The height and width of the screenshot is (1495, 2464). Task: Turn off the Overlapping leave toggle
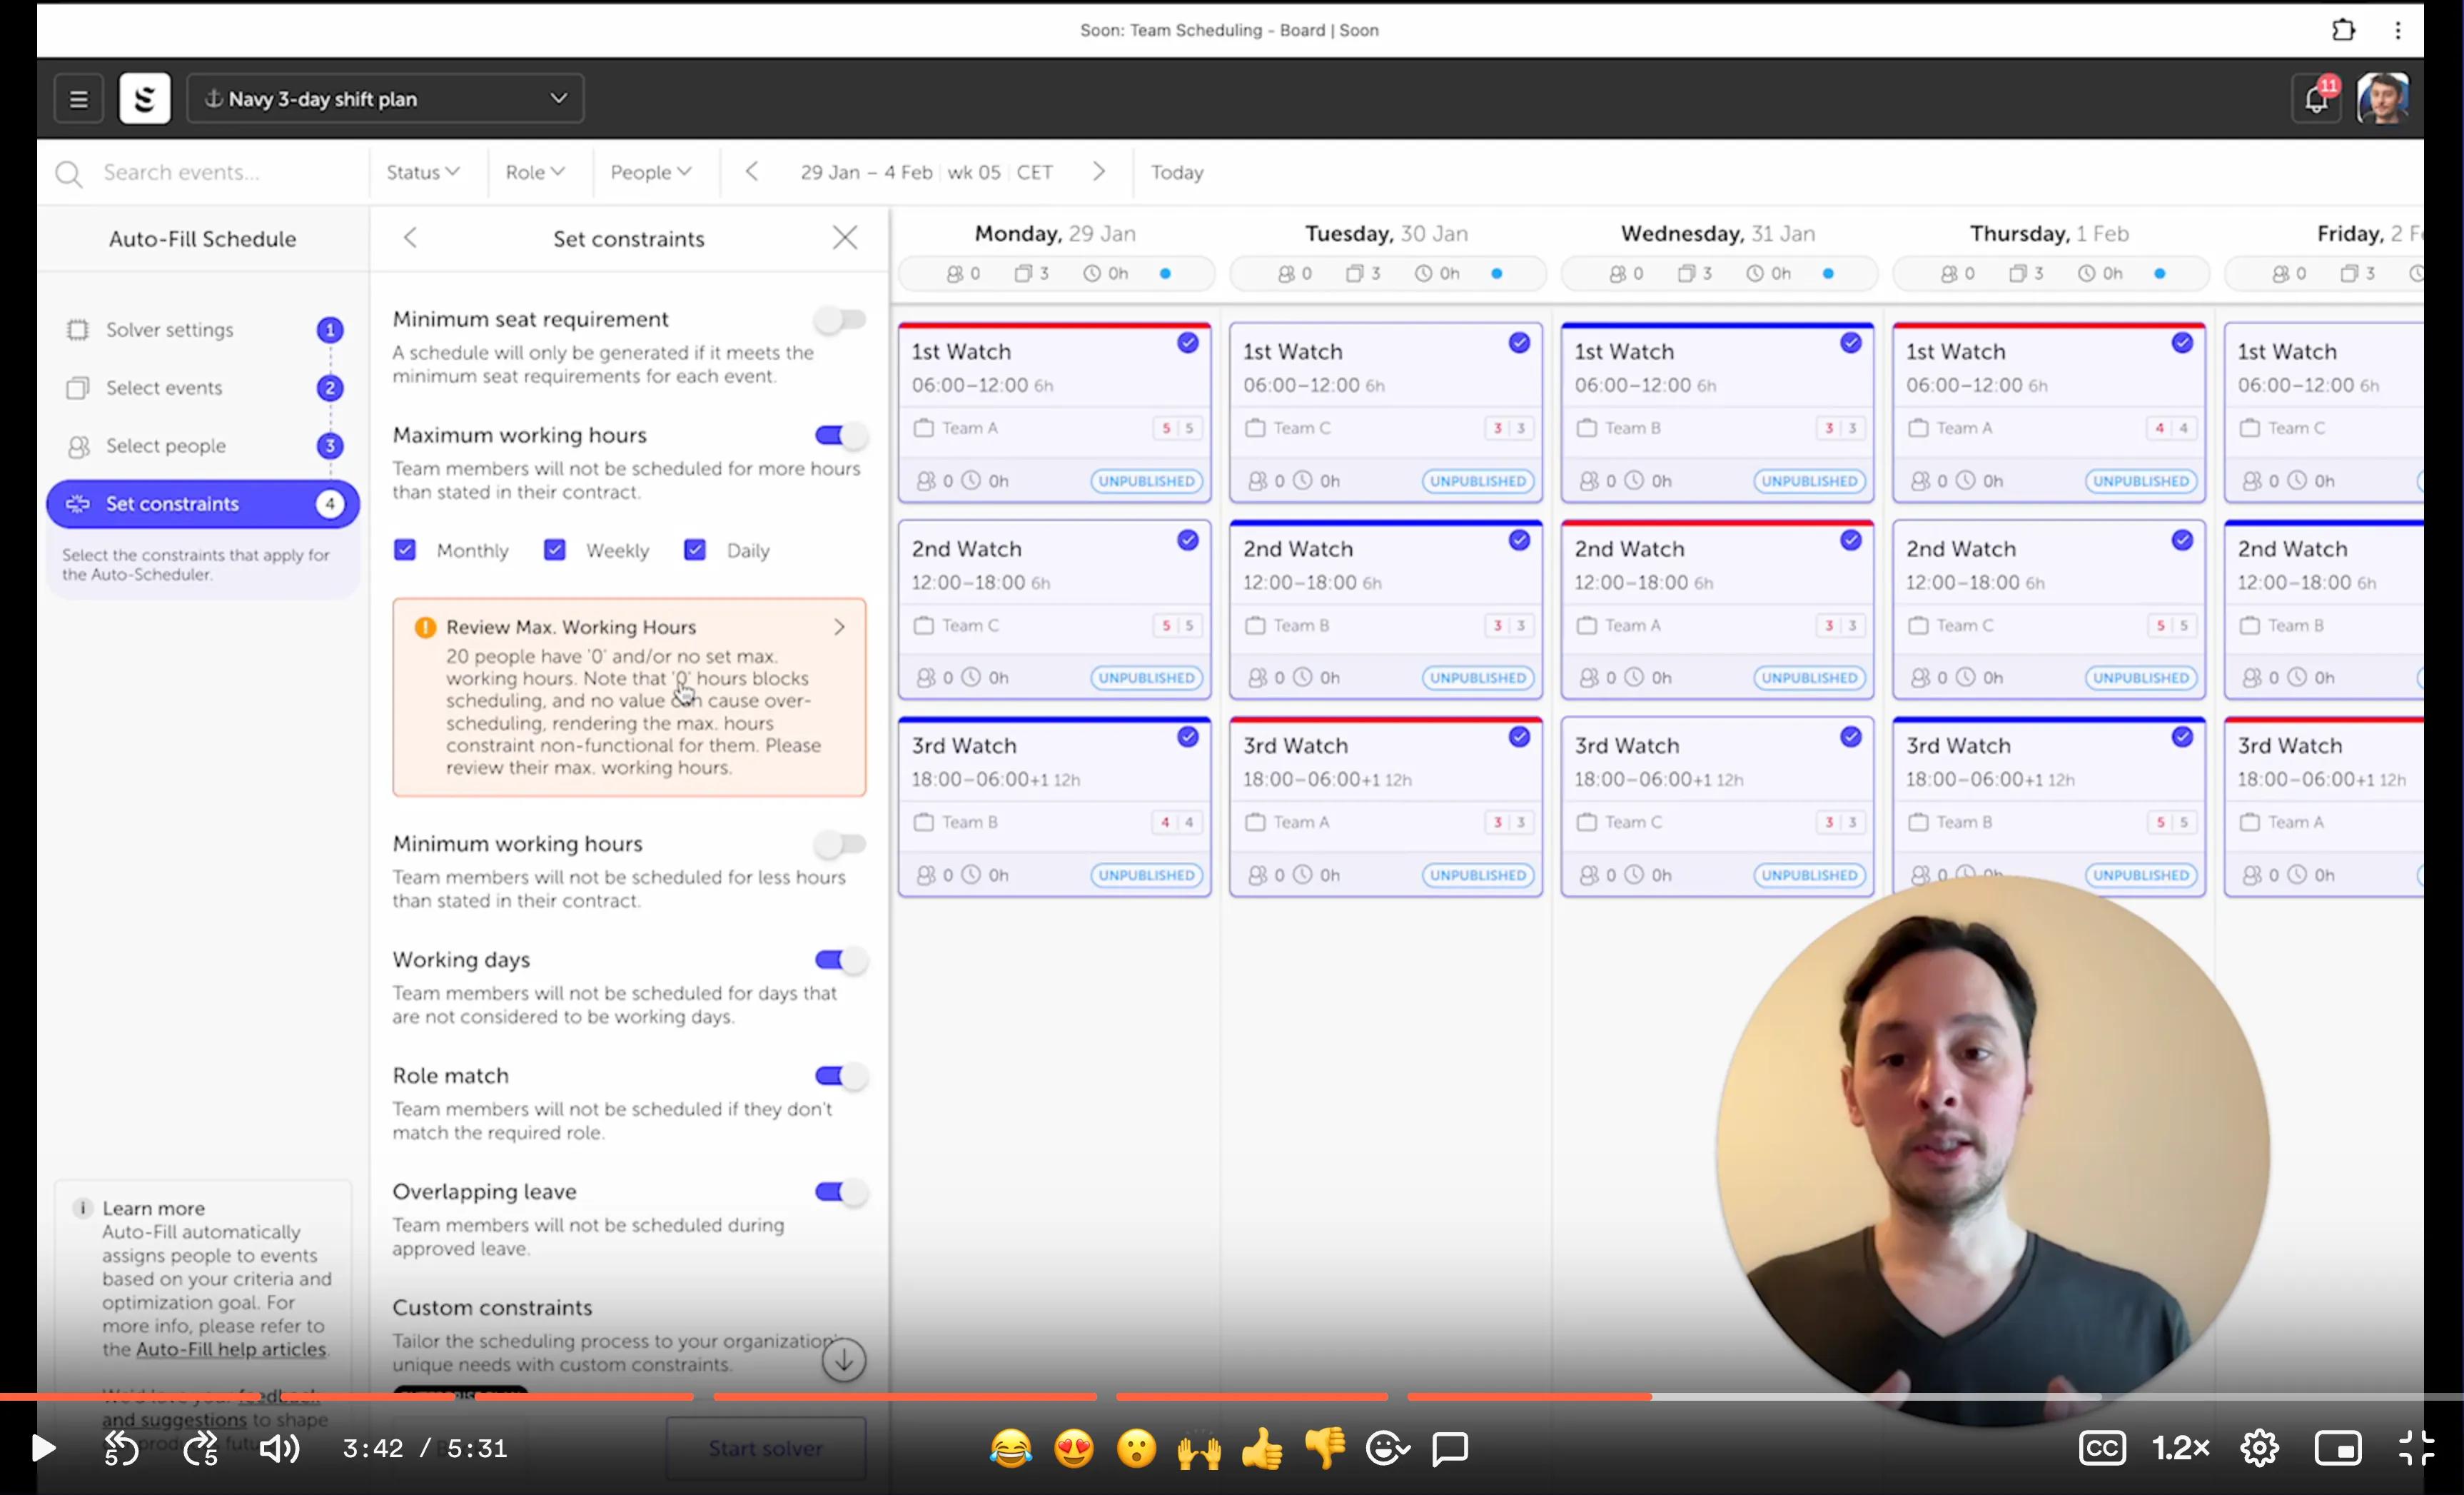tap(840, 1192)
